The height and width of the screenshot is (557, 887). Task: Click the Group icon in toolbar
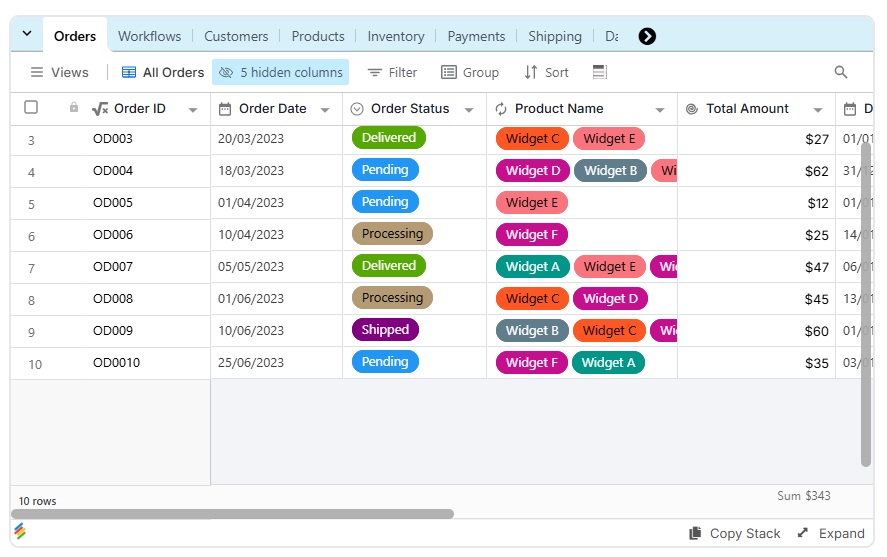(x=449, y=72)
